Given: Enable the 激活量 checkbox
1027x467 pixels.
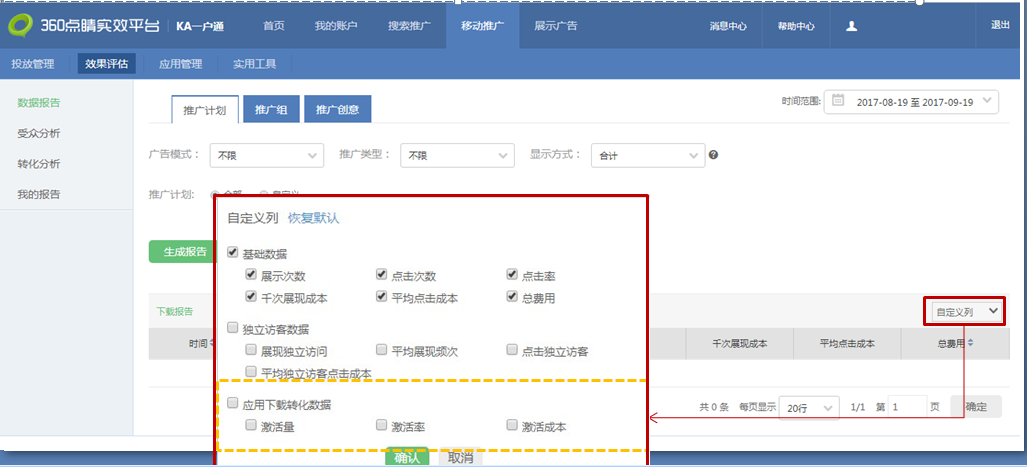Looking at the screenshot, I should [252, 426].
